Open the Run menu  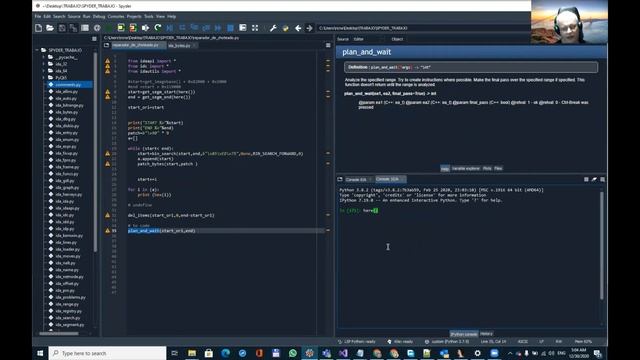coord(86,16)
